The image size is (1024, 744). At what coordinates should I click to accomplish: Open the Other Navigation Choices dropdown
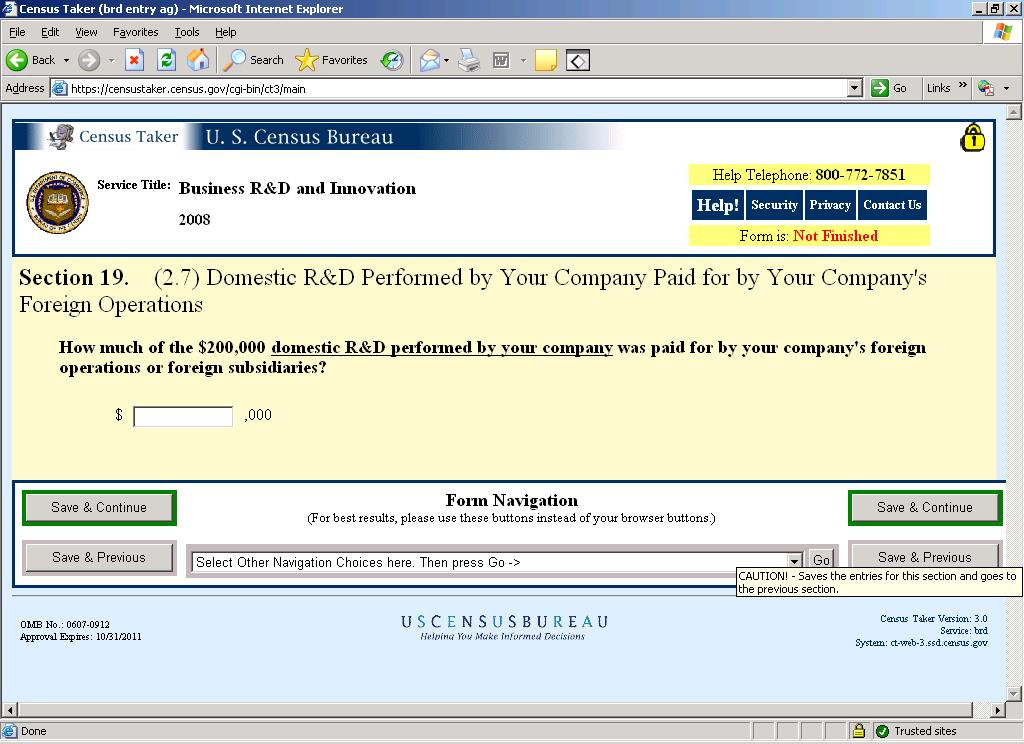pos(795,562)
